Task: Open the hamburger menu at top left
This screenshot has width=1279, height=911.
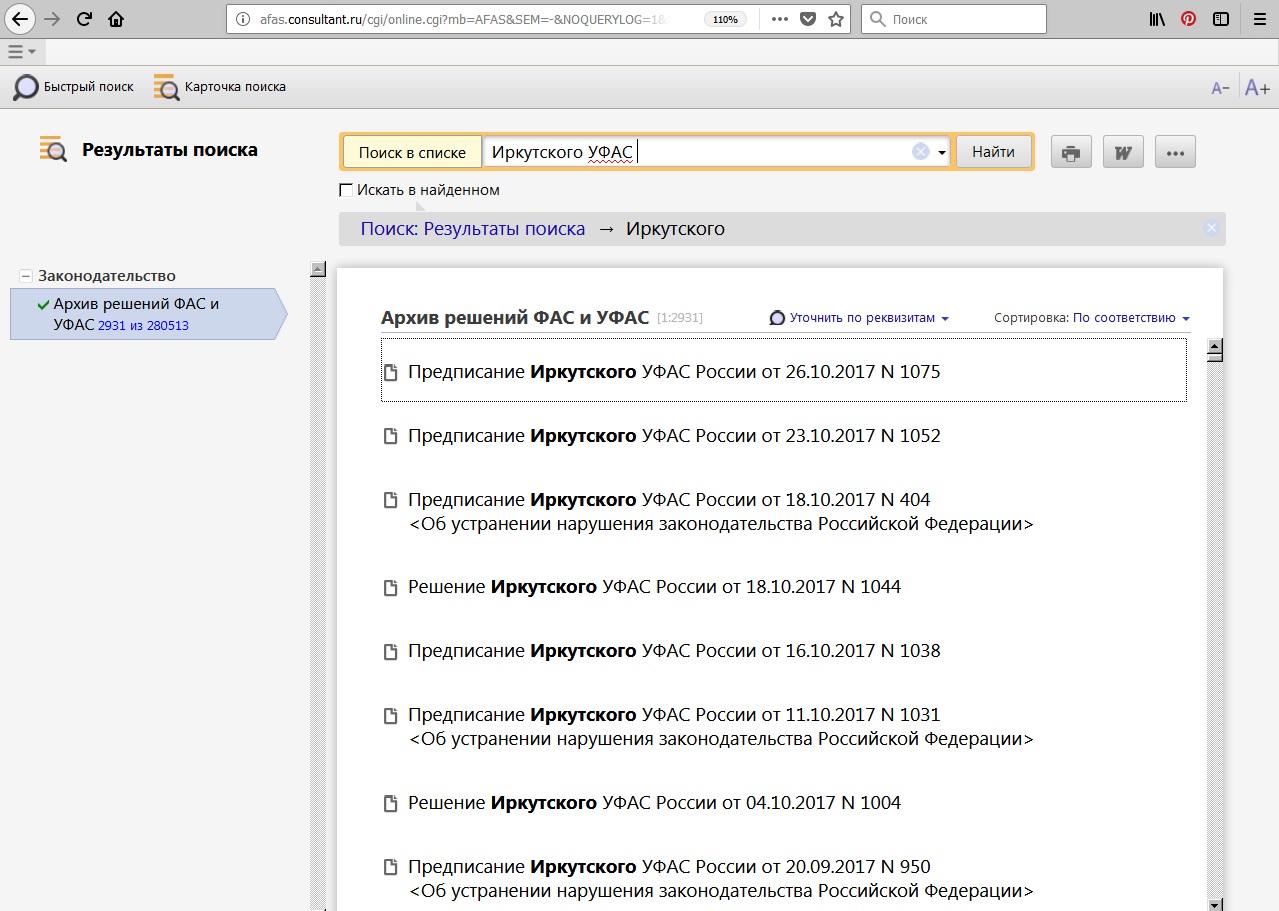Action: pyautogui.click(x=21, y=51)
